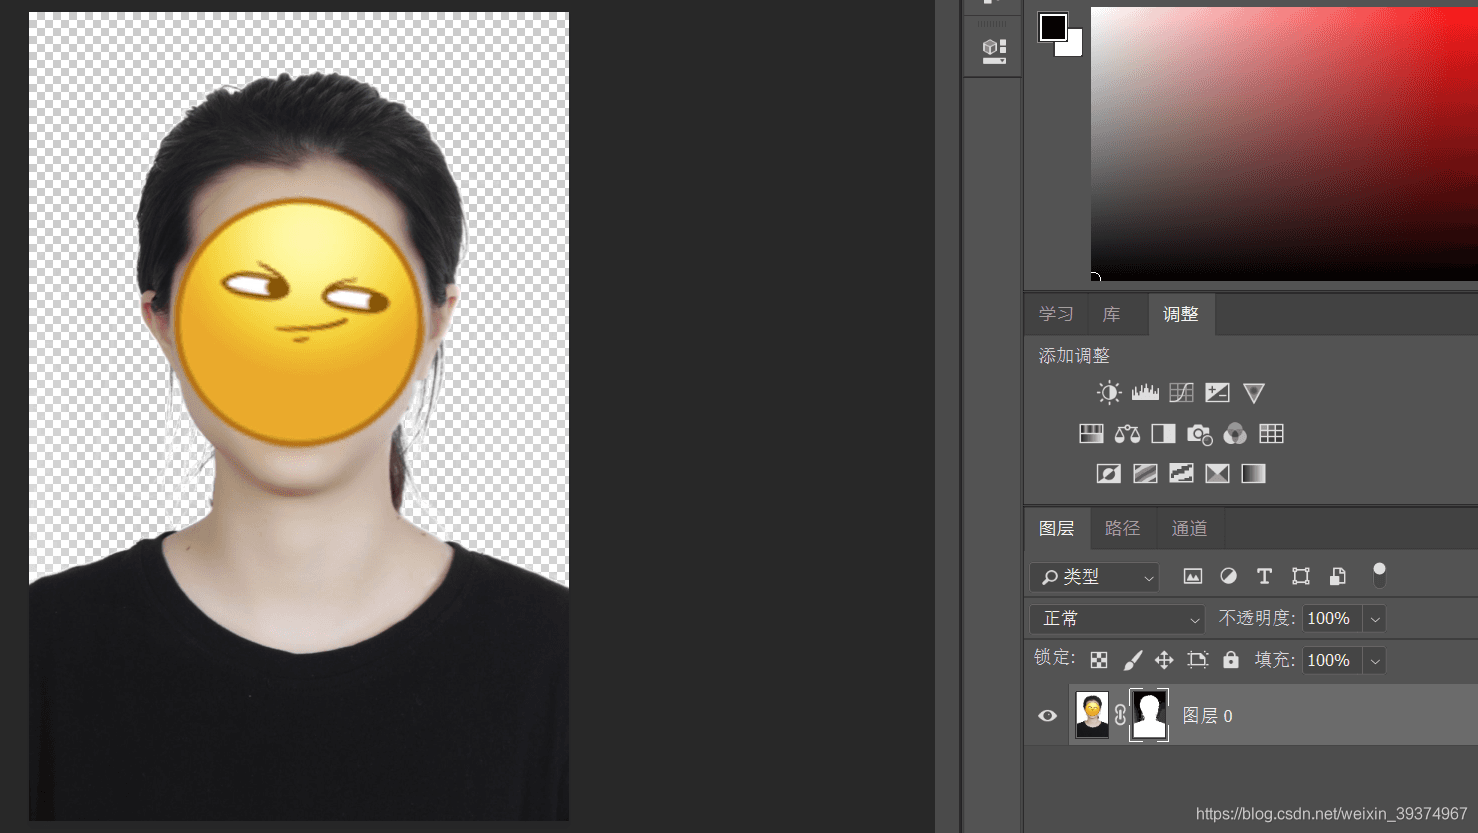Add a Hue/Saturation adjustment layer
Screen dimensions: 1478x833
[x=1091, y=434]
